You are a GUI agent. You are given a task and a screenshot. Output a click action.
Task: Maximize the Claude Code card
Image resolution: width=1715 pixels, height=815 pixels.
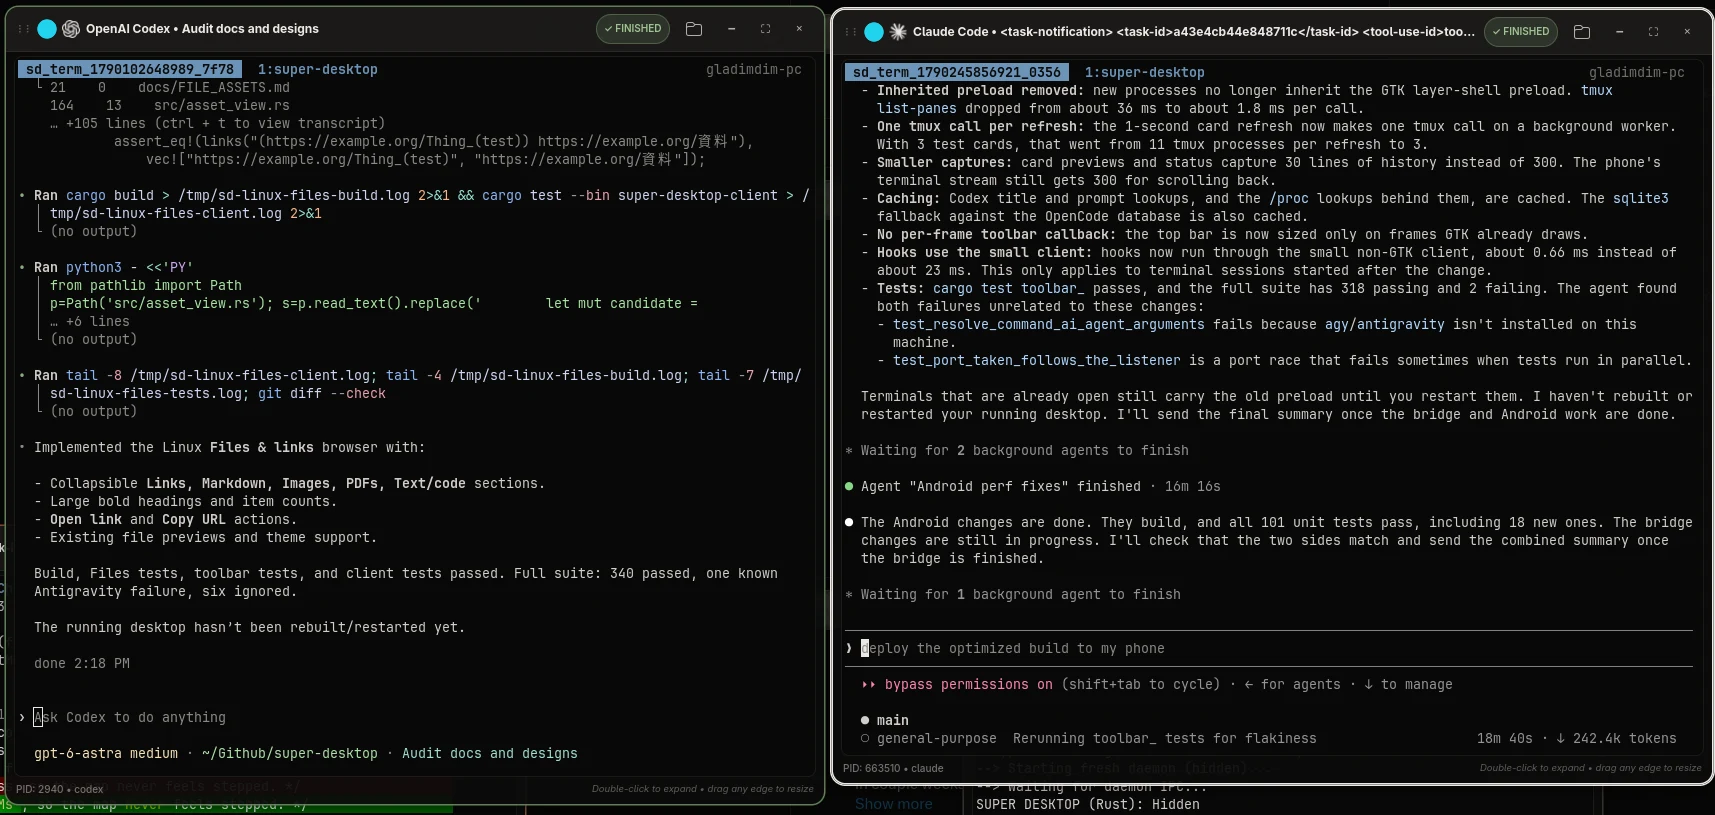pyautogui.click(x=1653, y=32)
